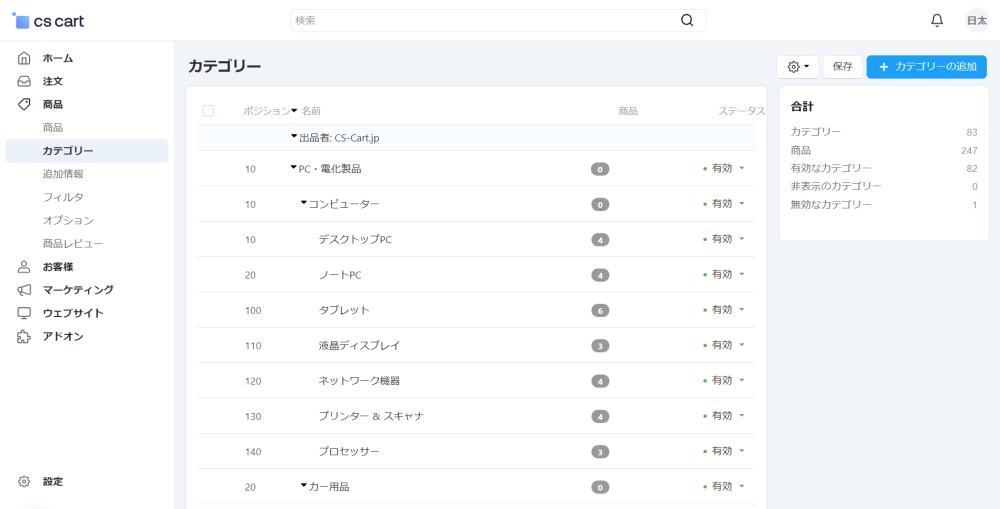Collapse the PC・電化製品 category

click(x=294, y=168)
